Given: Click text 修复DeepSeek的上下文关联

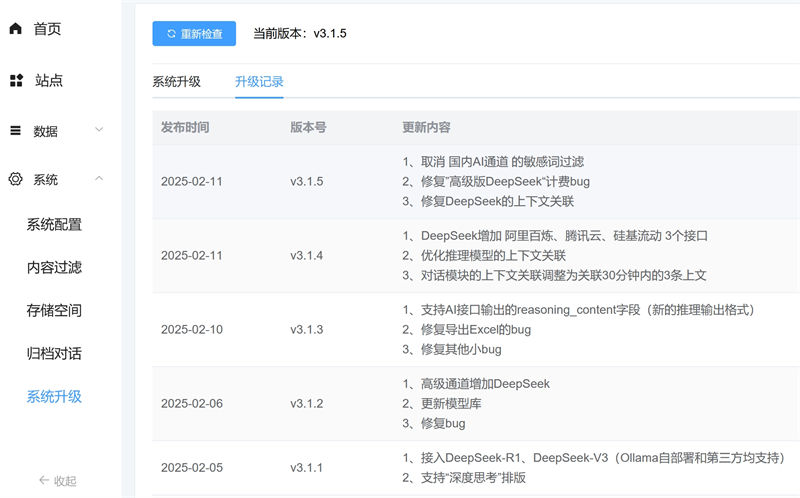Looking at the screenshot, I should coord(497,202).
